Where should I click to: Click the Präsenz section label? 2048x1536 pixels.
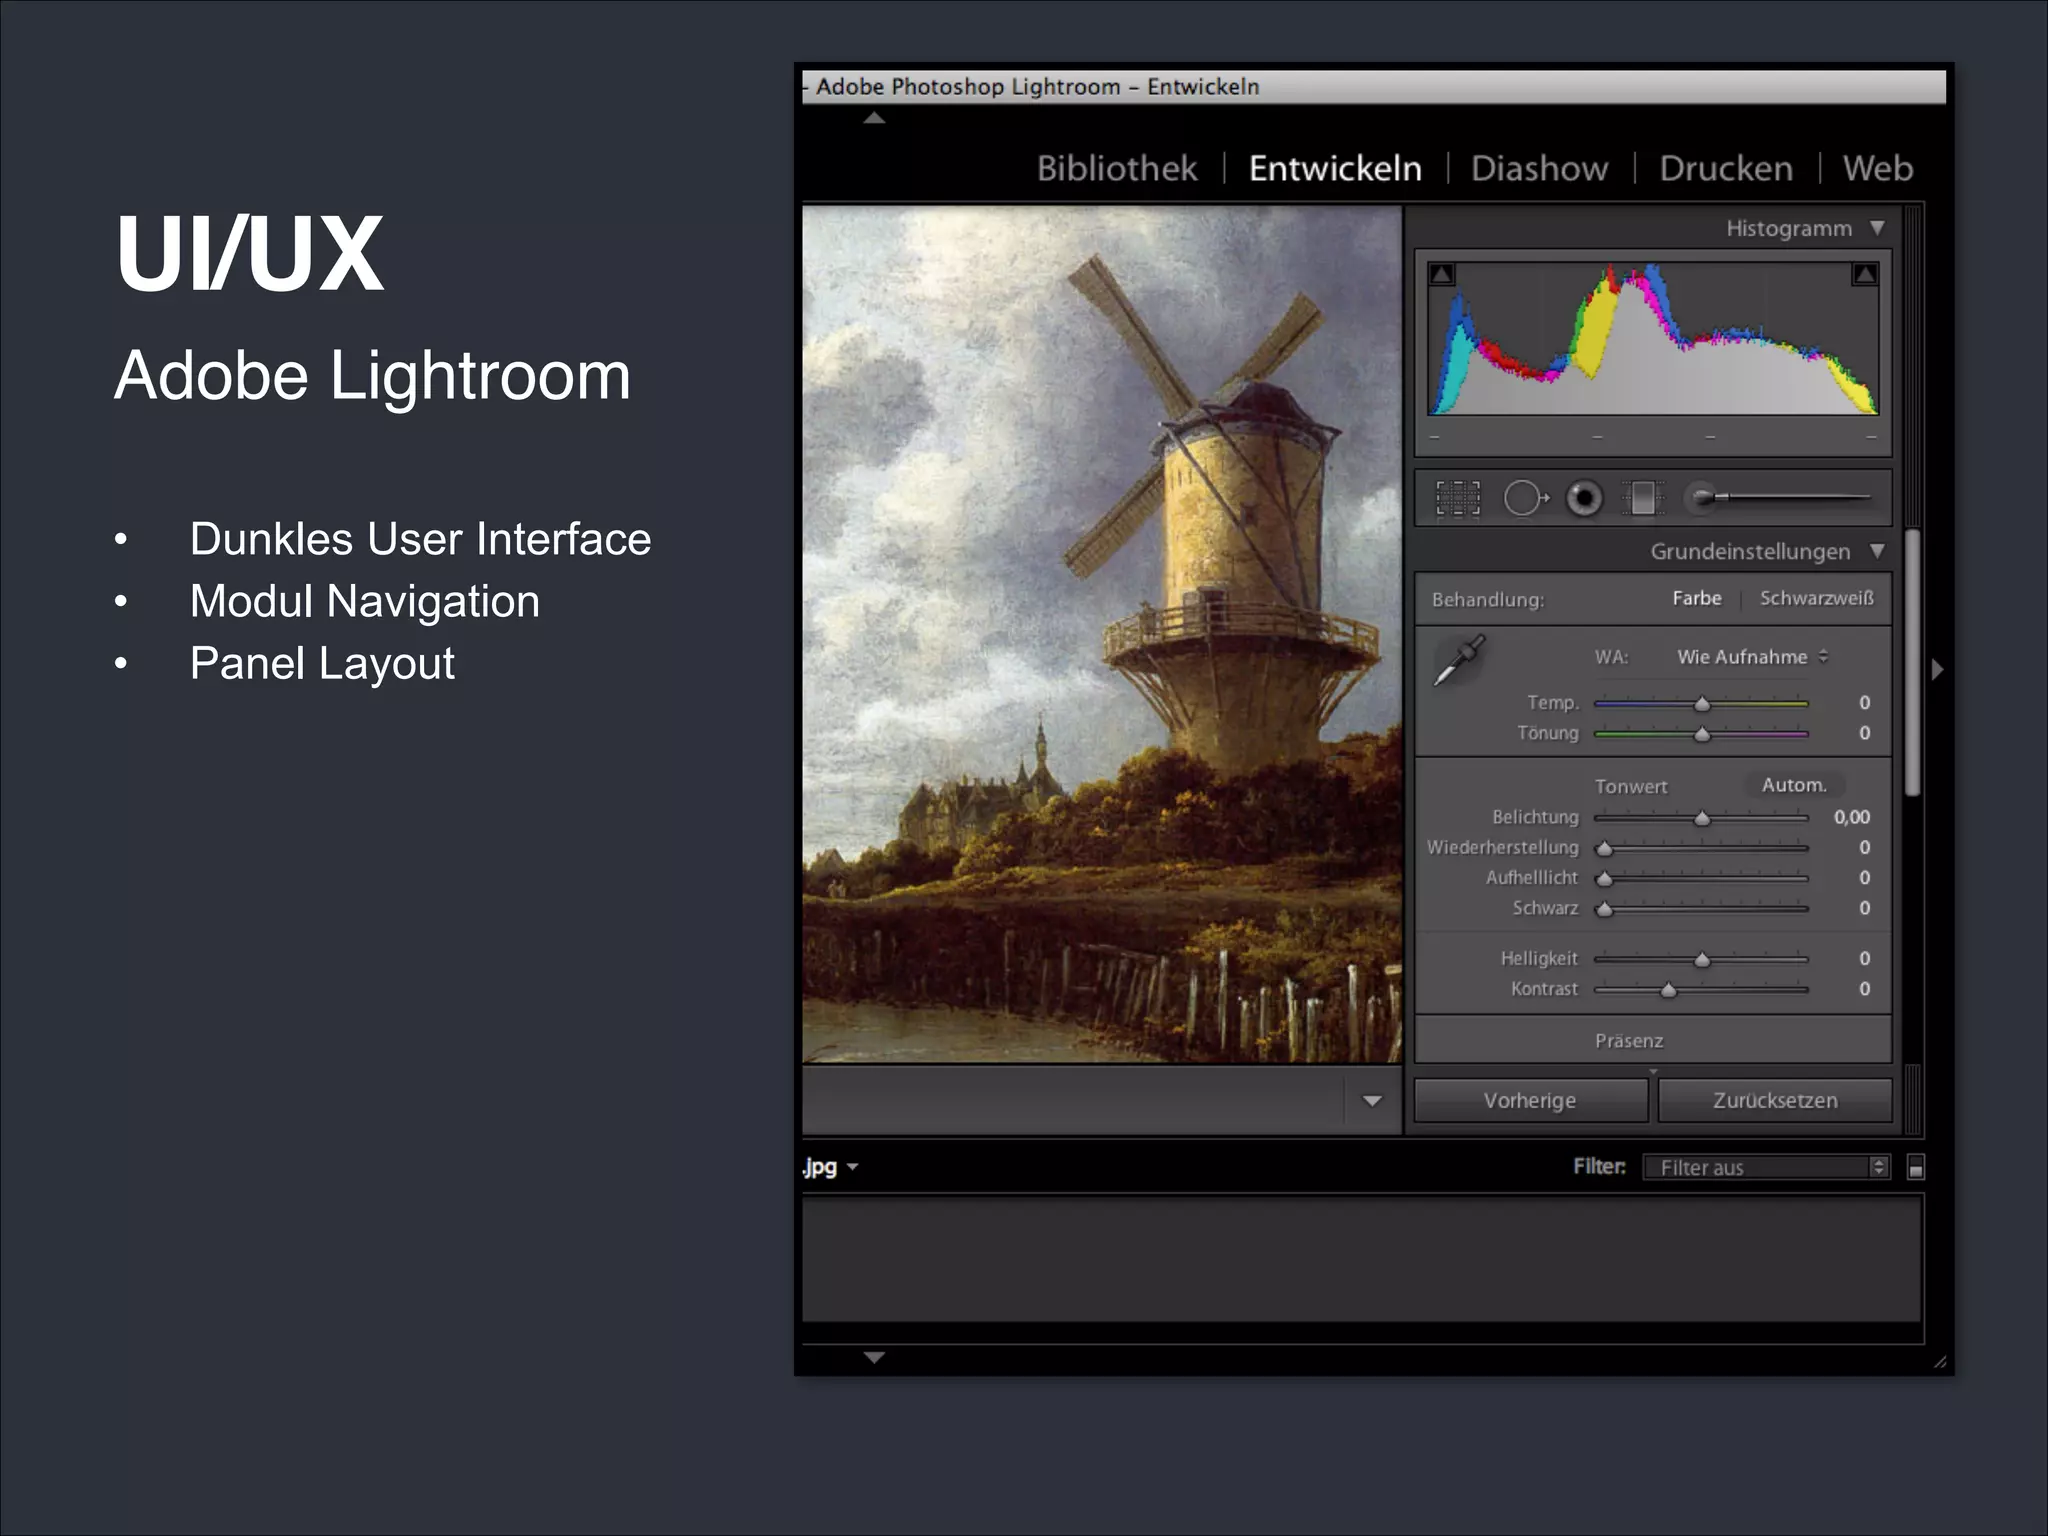(1629, 1041)
